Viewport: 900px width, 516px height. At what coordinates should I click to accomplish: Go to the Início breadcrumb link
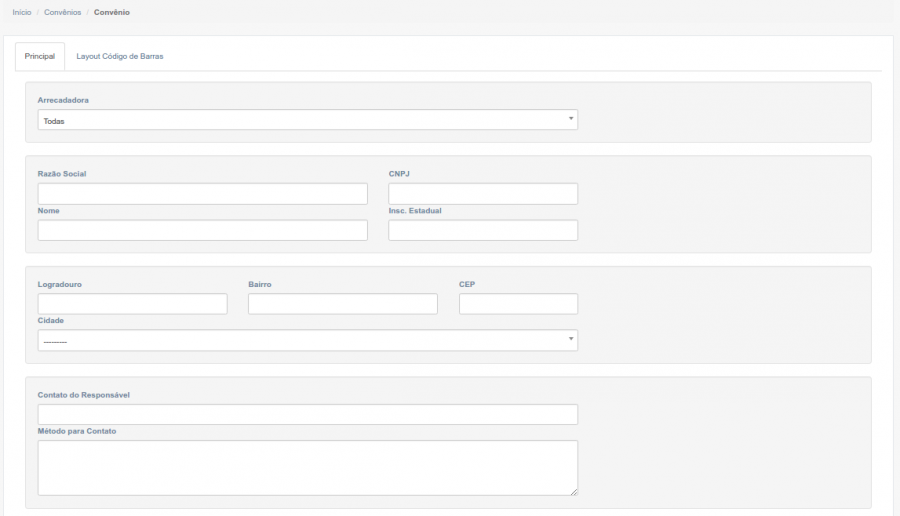(x=21, y=12)
